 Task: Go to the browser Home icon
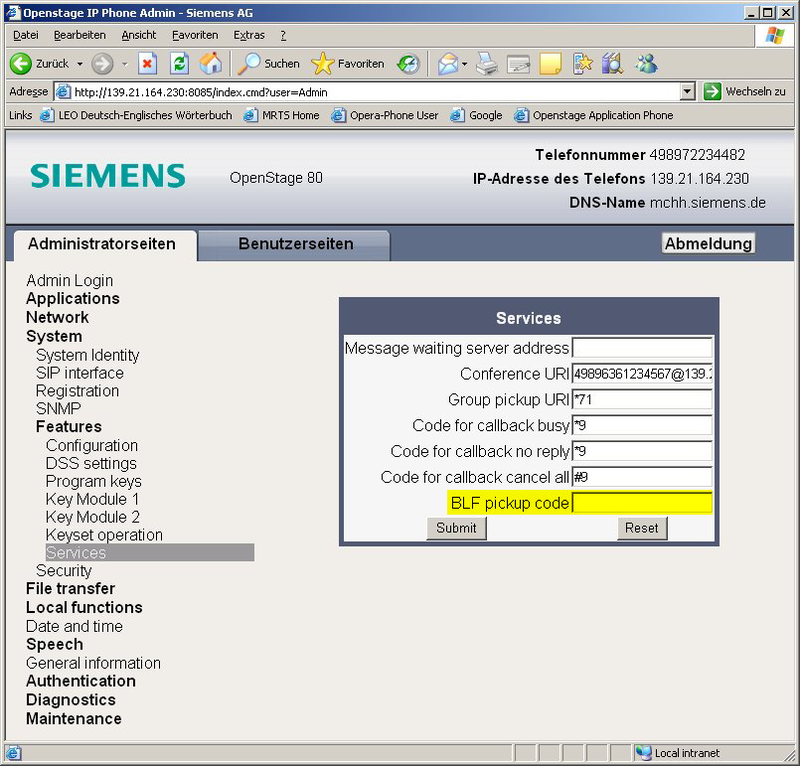tap(210, 63)
